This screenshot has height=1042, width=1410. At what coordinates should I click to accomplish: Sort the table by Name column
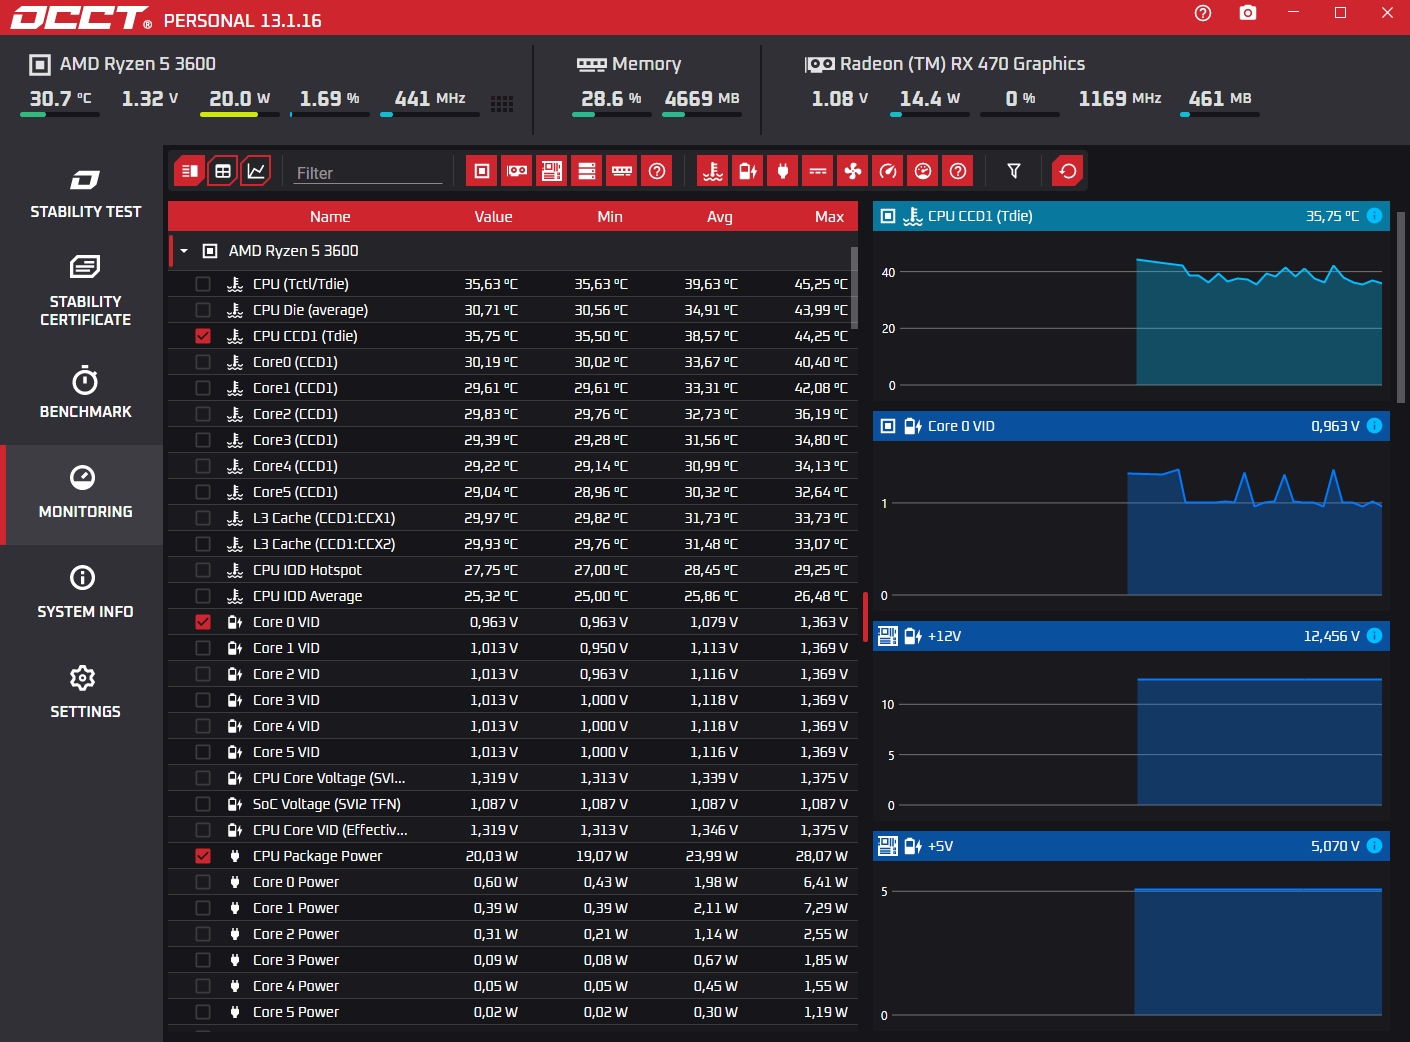330,217
